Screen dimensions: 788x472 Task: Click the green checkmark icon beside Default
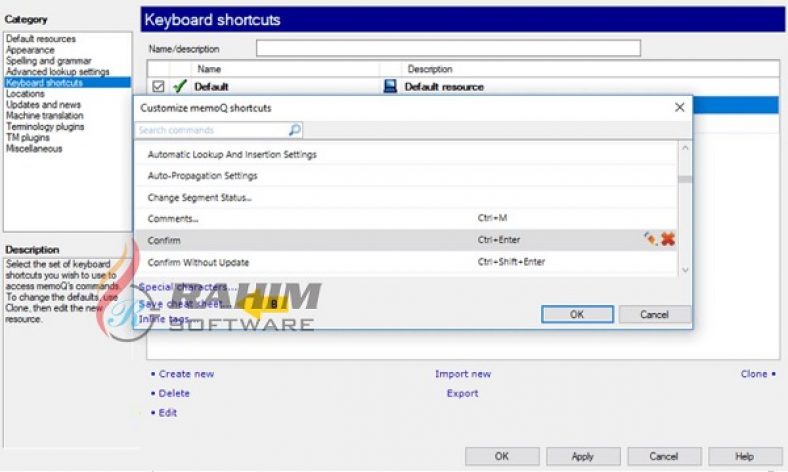[x=179, y=86]
